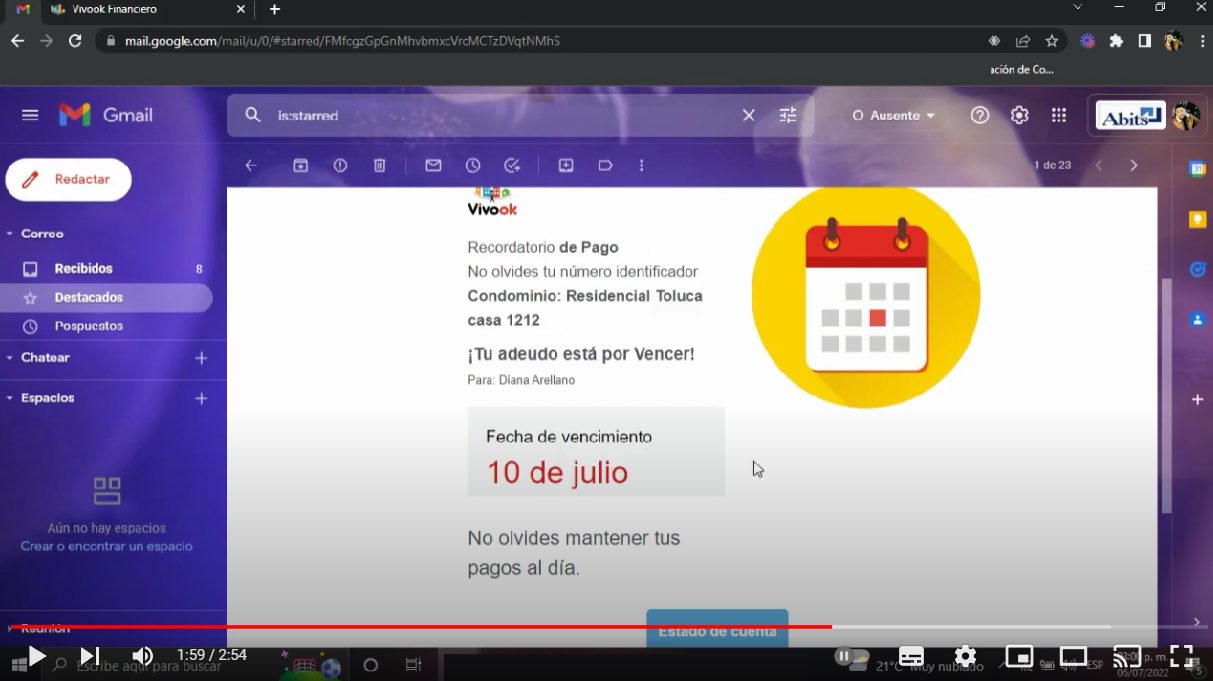This screenshot has height=681, width=1213.
Task: Go to the newer email chevron
Action: point(1099,165)
